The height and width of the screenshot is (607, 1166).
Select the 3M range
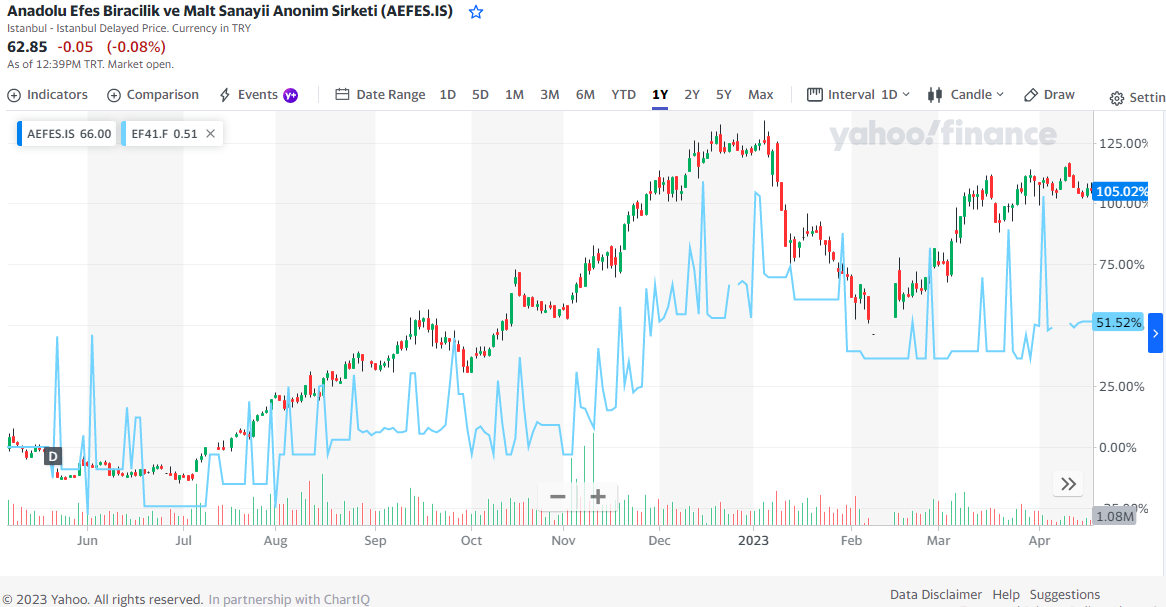pos(550,94)
